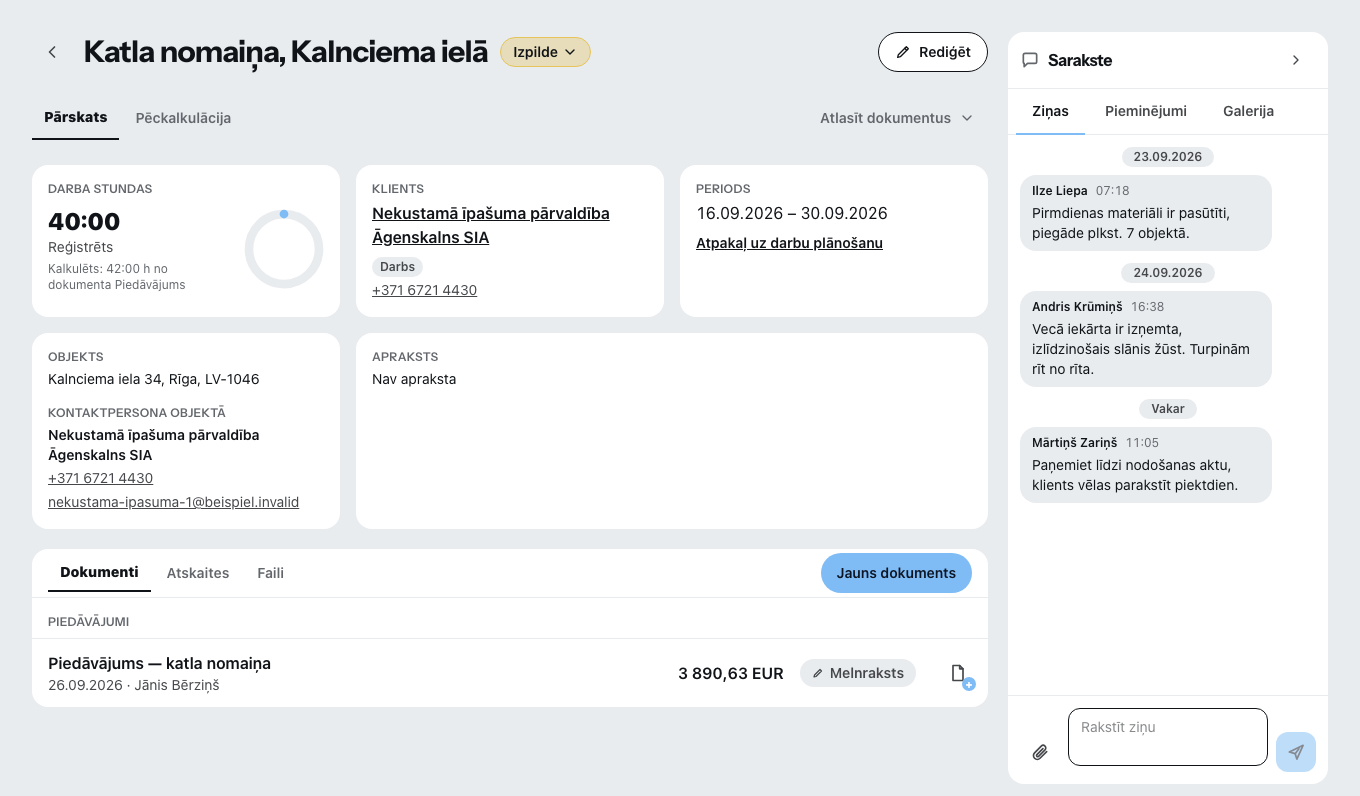This screenshot has width=1360, height=796.
Task: Click the 23.09.2026 date separator
Action: (x=1168, y=157)
